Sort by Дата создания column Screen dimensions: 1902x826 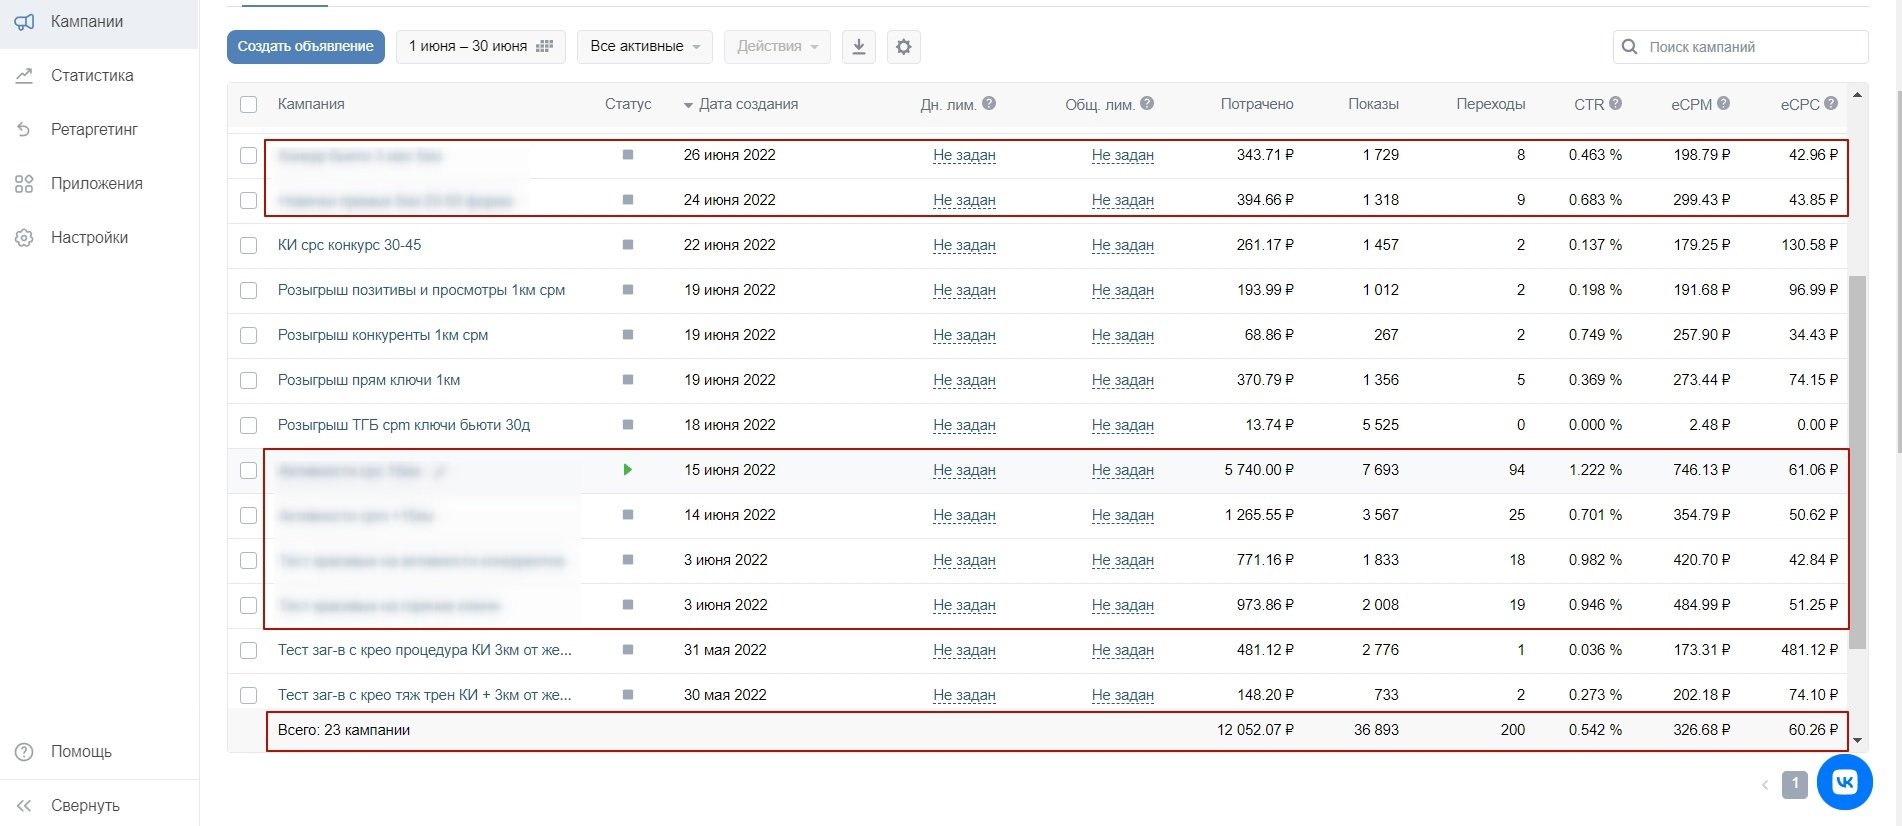747,104
